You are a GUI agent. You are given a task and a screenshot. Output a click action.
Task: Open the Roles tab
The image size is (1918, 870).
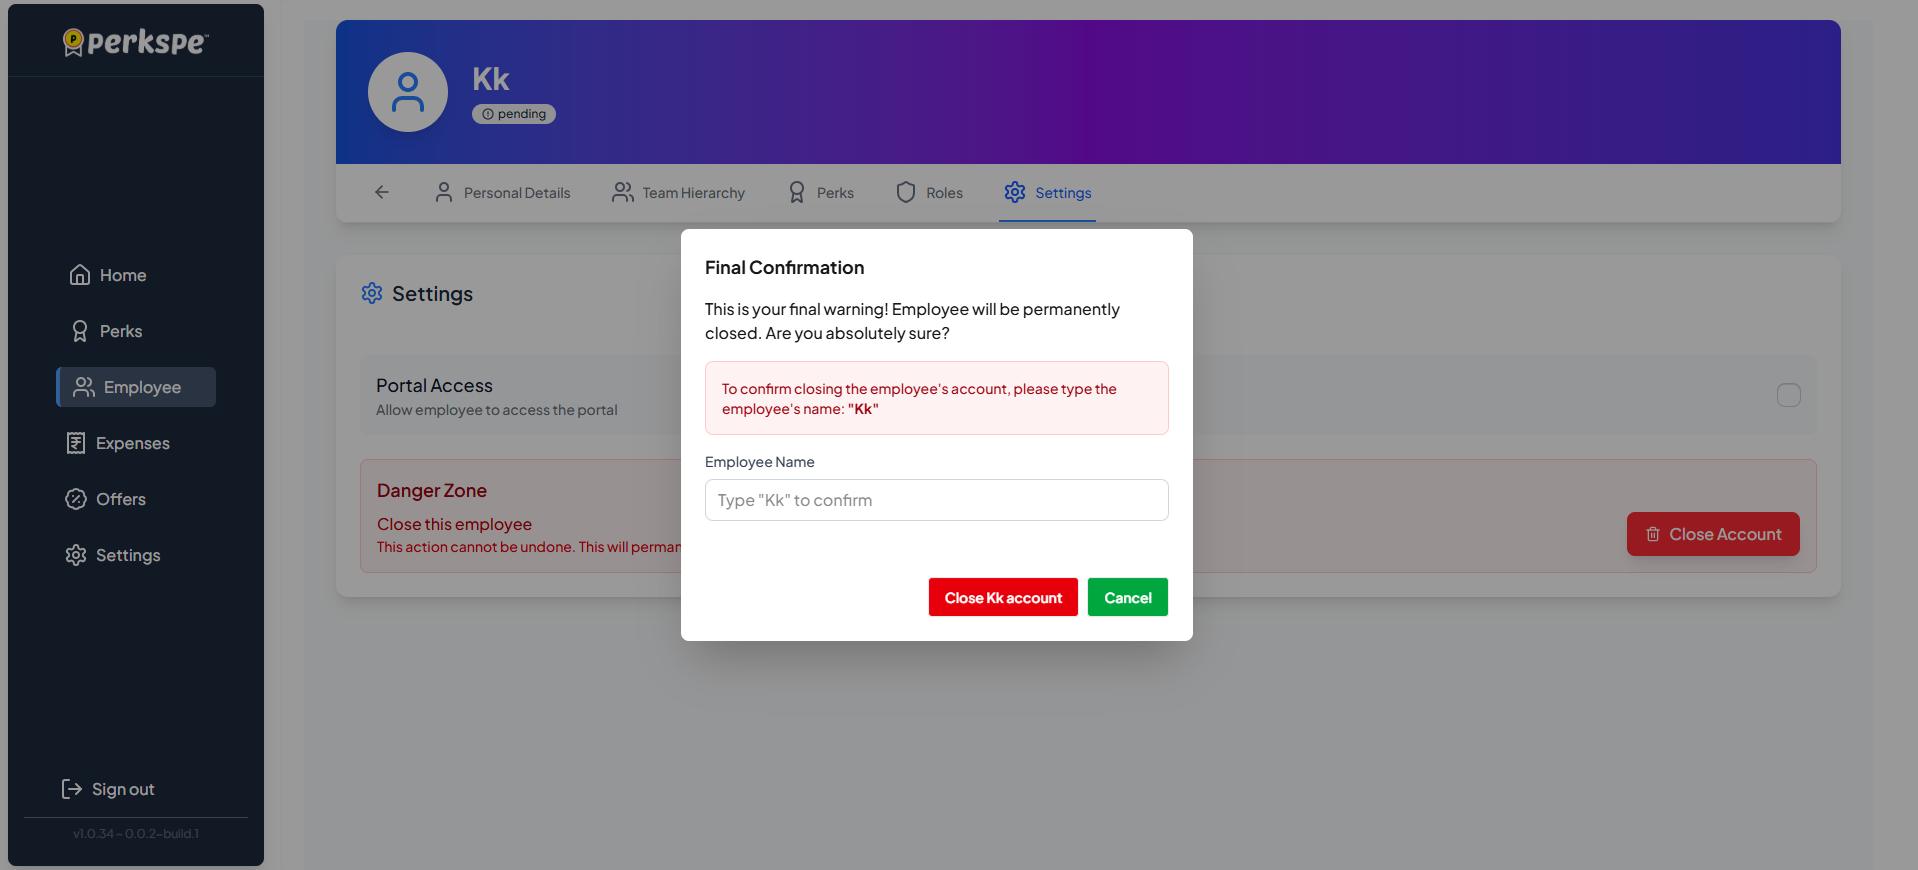930,193
